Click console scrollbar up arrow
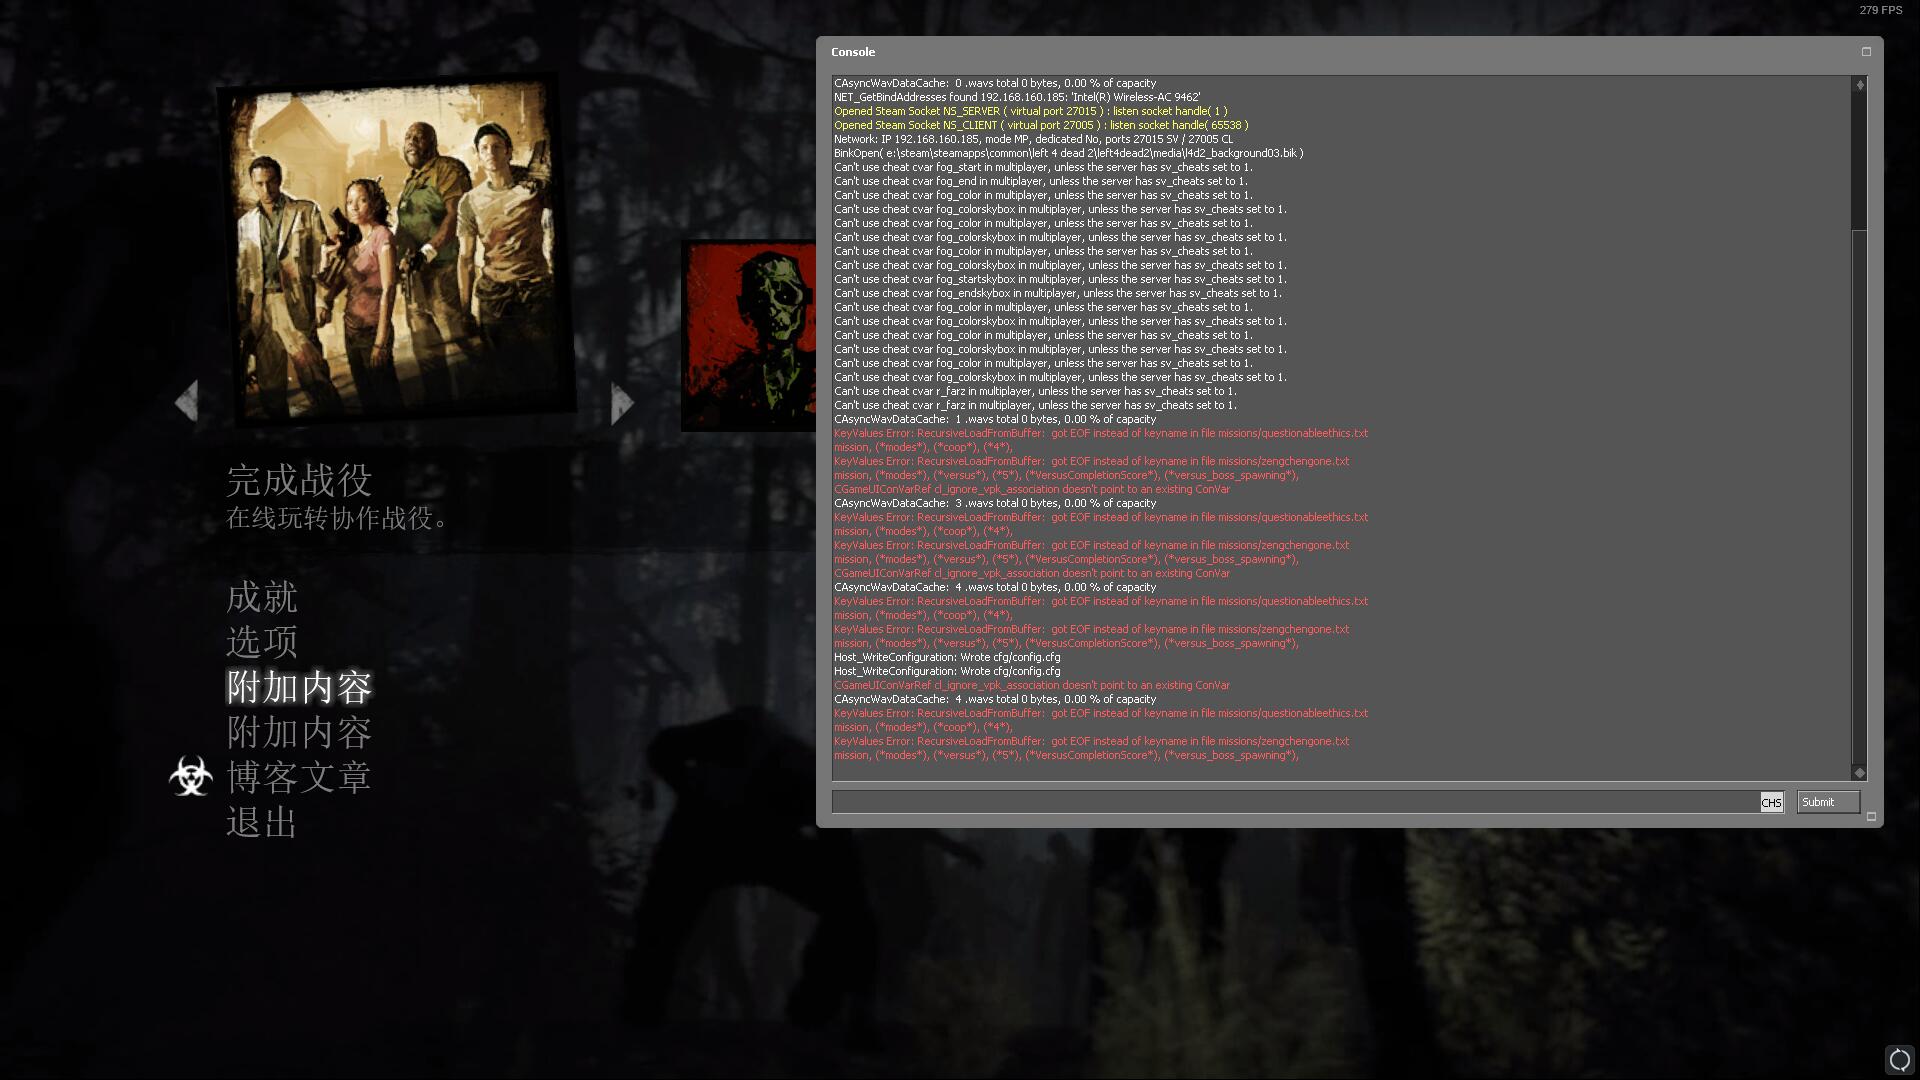The width and height of the screenshot is (1920, 1080). point(1859,85)
